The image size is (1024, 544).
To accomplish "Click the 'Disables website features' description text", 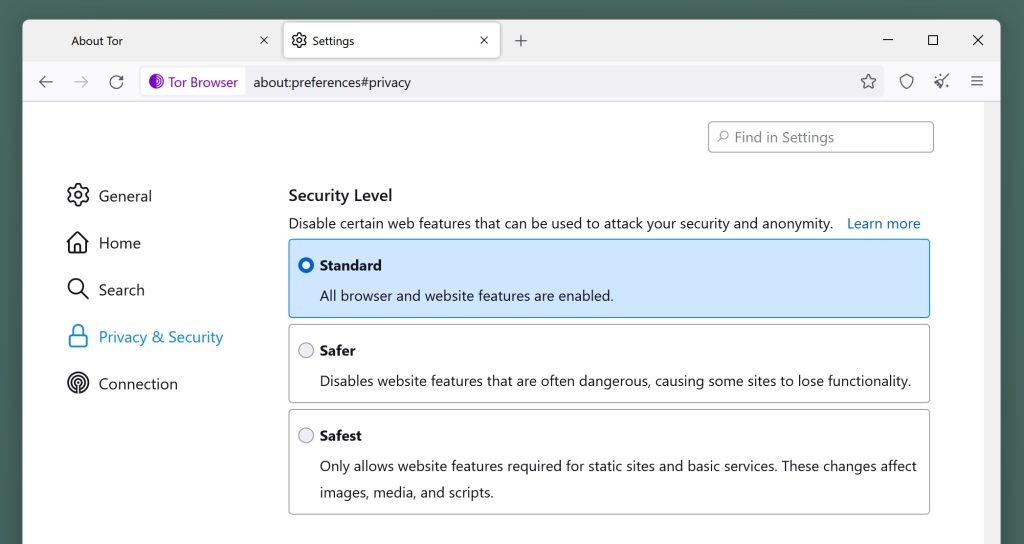I will tap(615, 381).
